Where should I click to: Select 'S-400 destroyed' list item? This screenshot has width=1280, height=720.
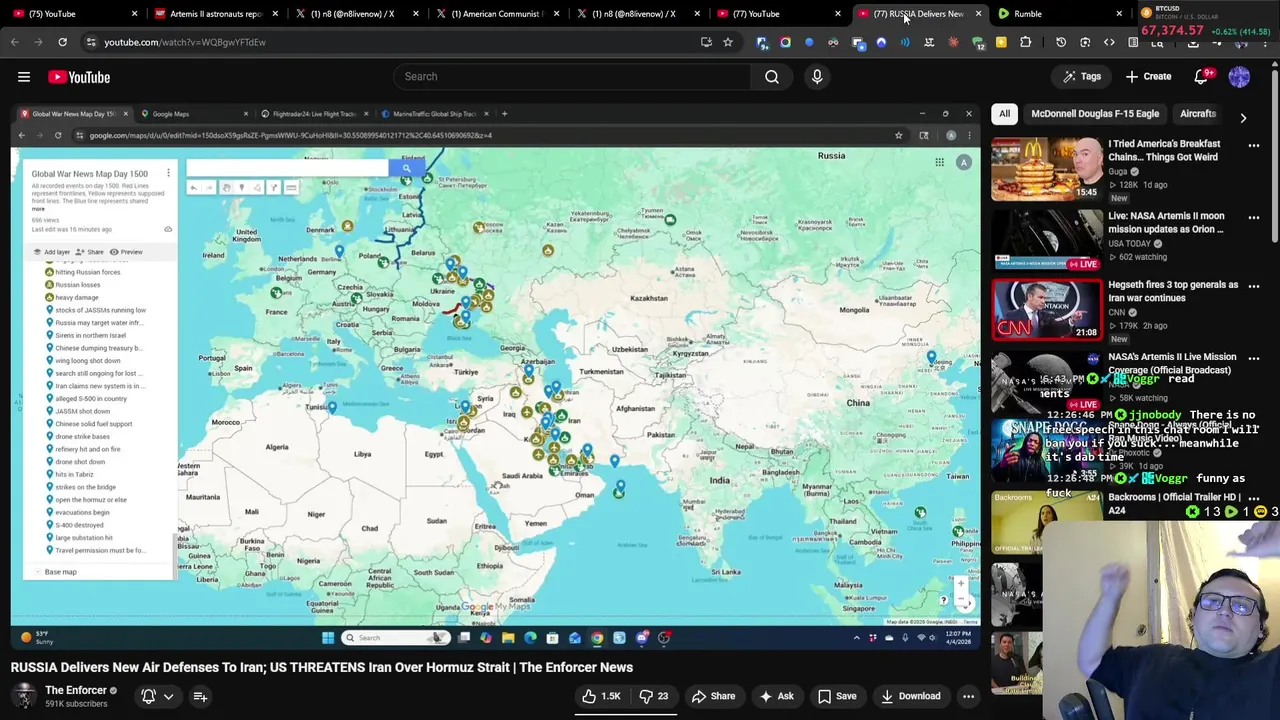(79, 525)
